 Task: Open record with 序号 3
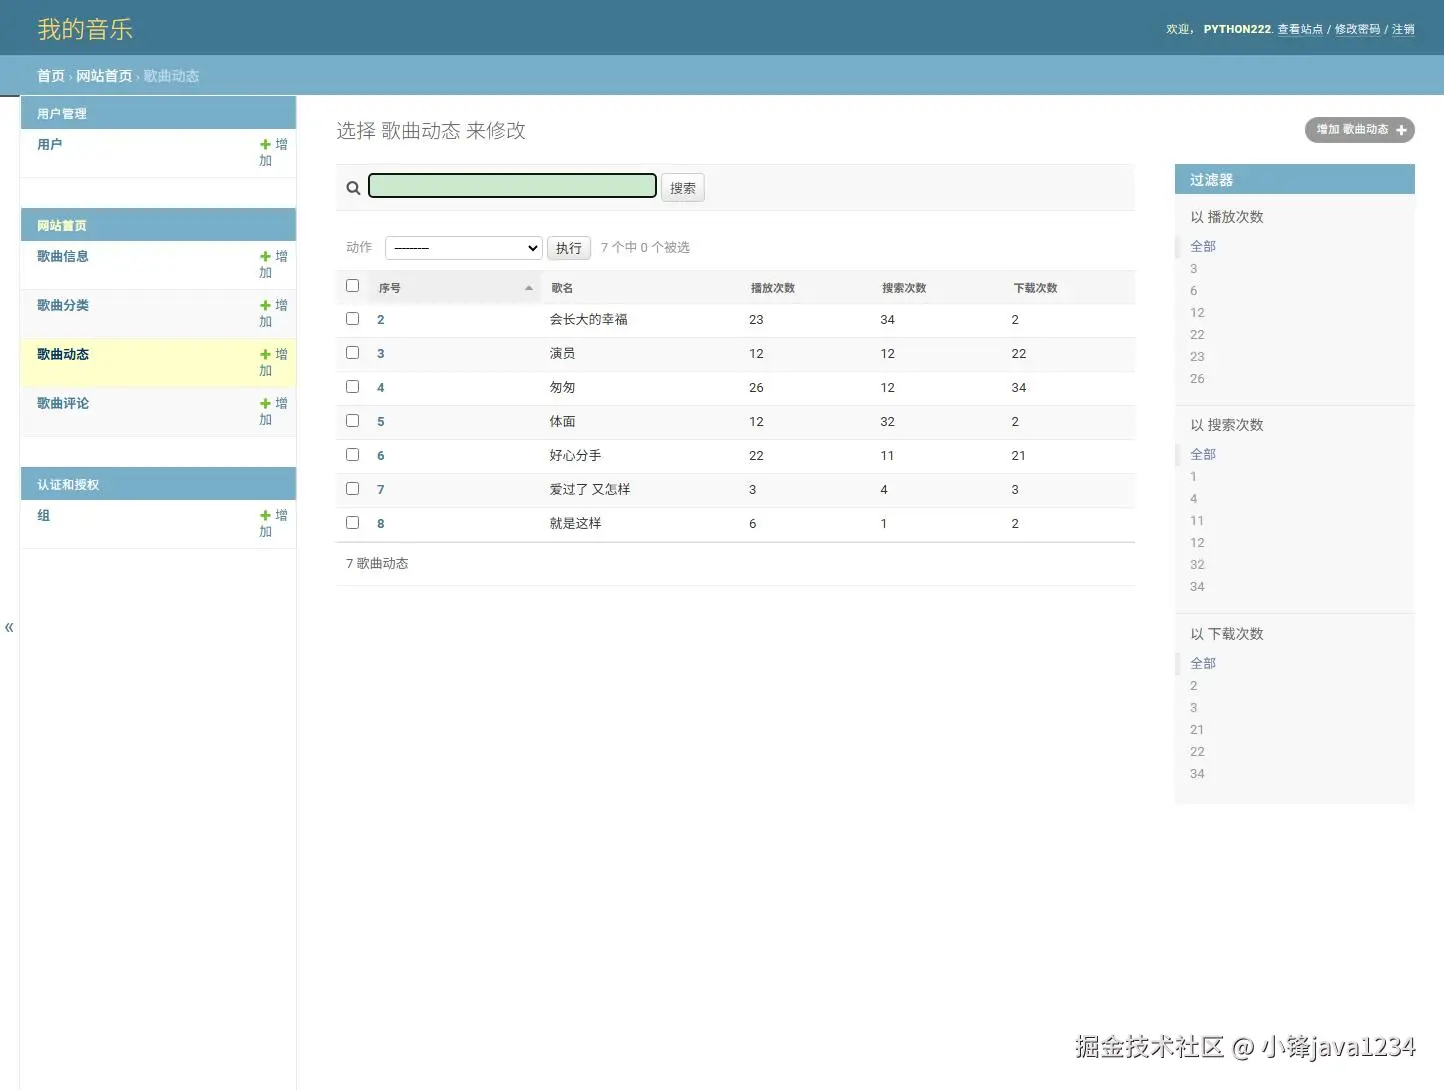[x=381, y=354]
